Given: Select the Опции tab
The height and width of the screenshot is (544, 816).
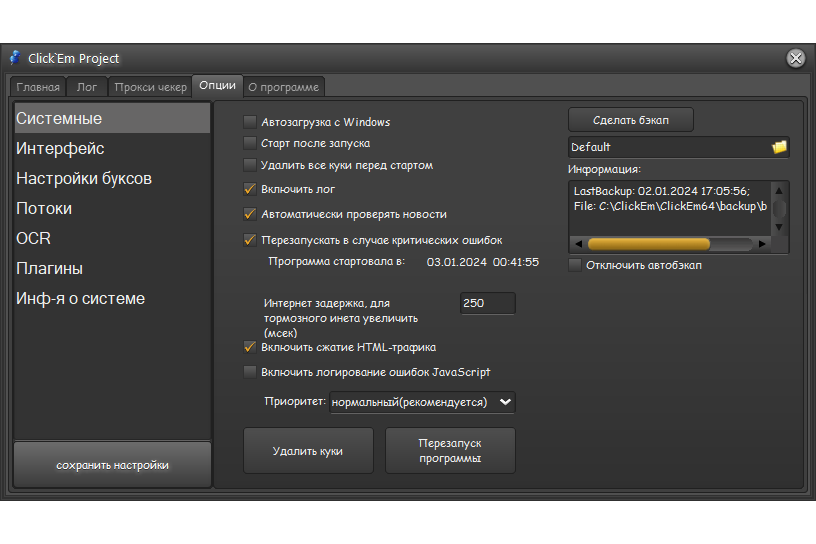Looking at the screenshot, I should [x=218, y=85].
